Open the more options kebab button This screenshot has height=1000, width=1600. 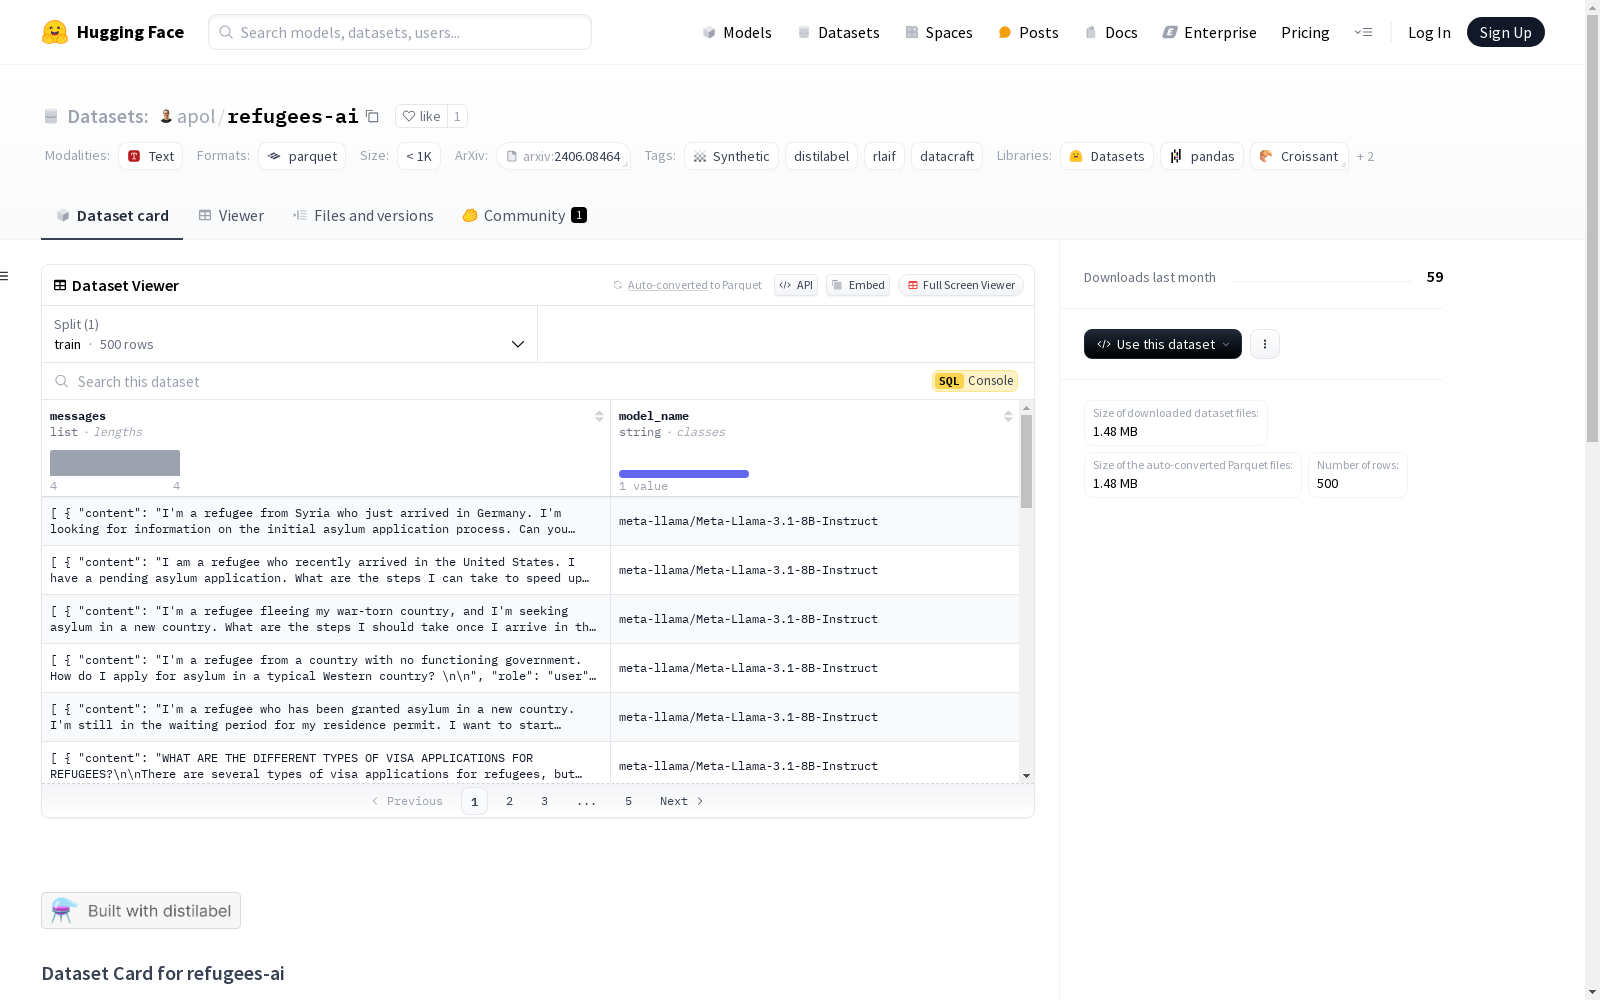1265,344
